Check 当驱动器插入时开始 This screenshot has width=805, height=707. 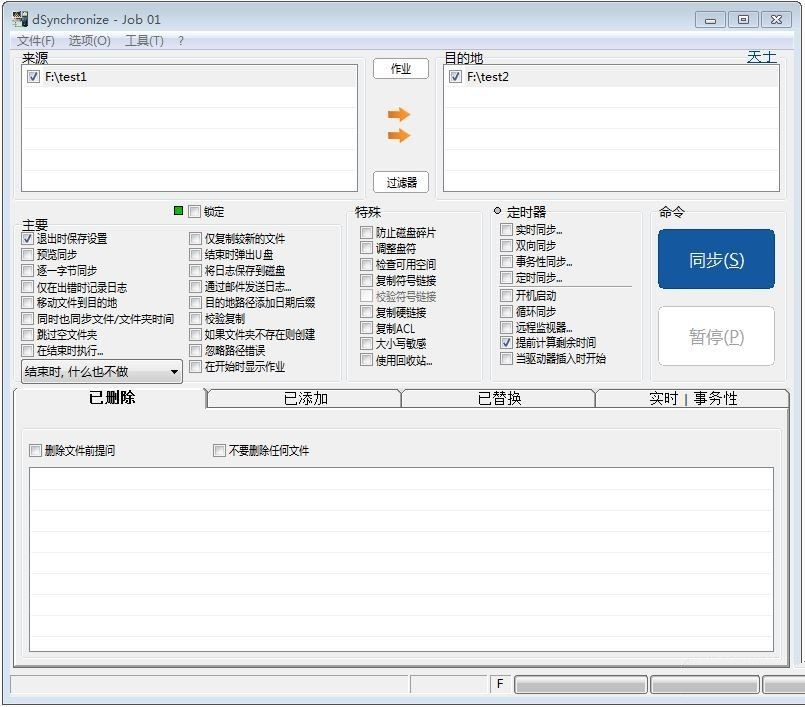point(506,358)
